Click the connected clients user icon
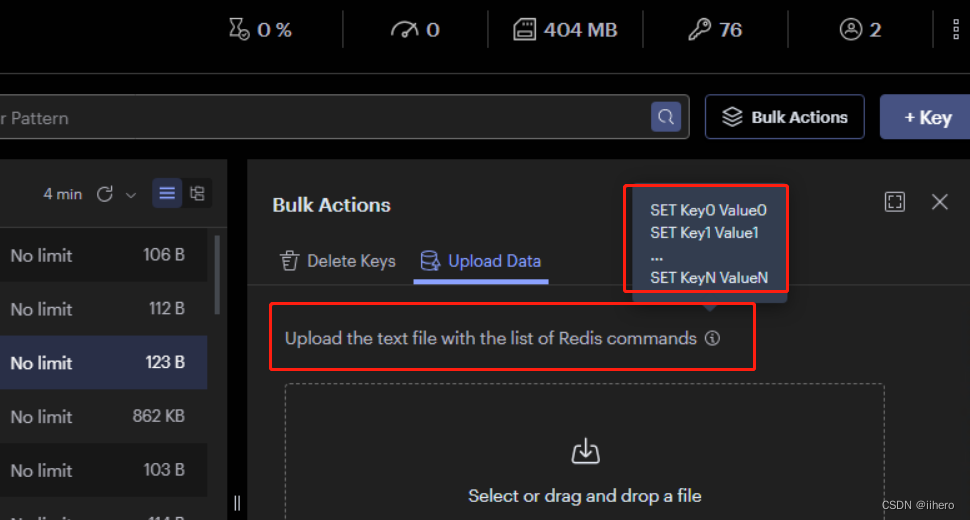 (x=851, y=29)
